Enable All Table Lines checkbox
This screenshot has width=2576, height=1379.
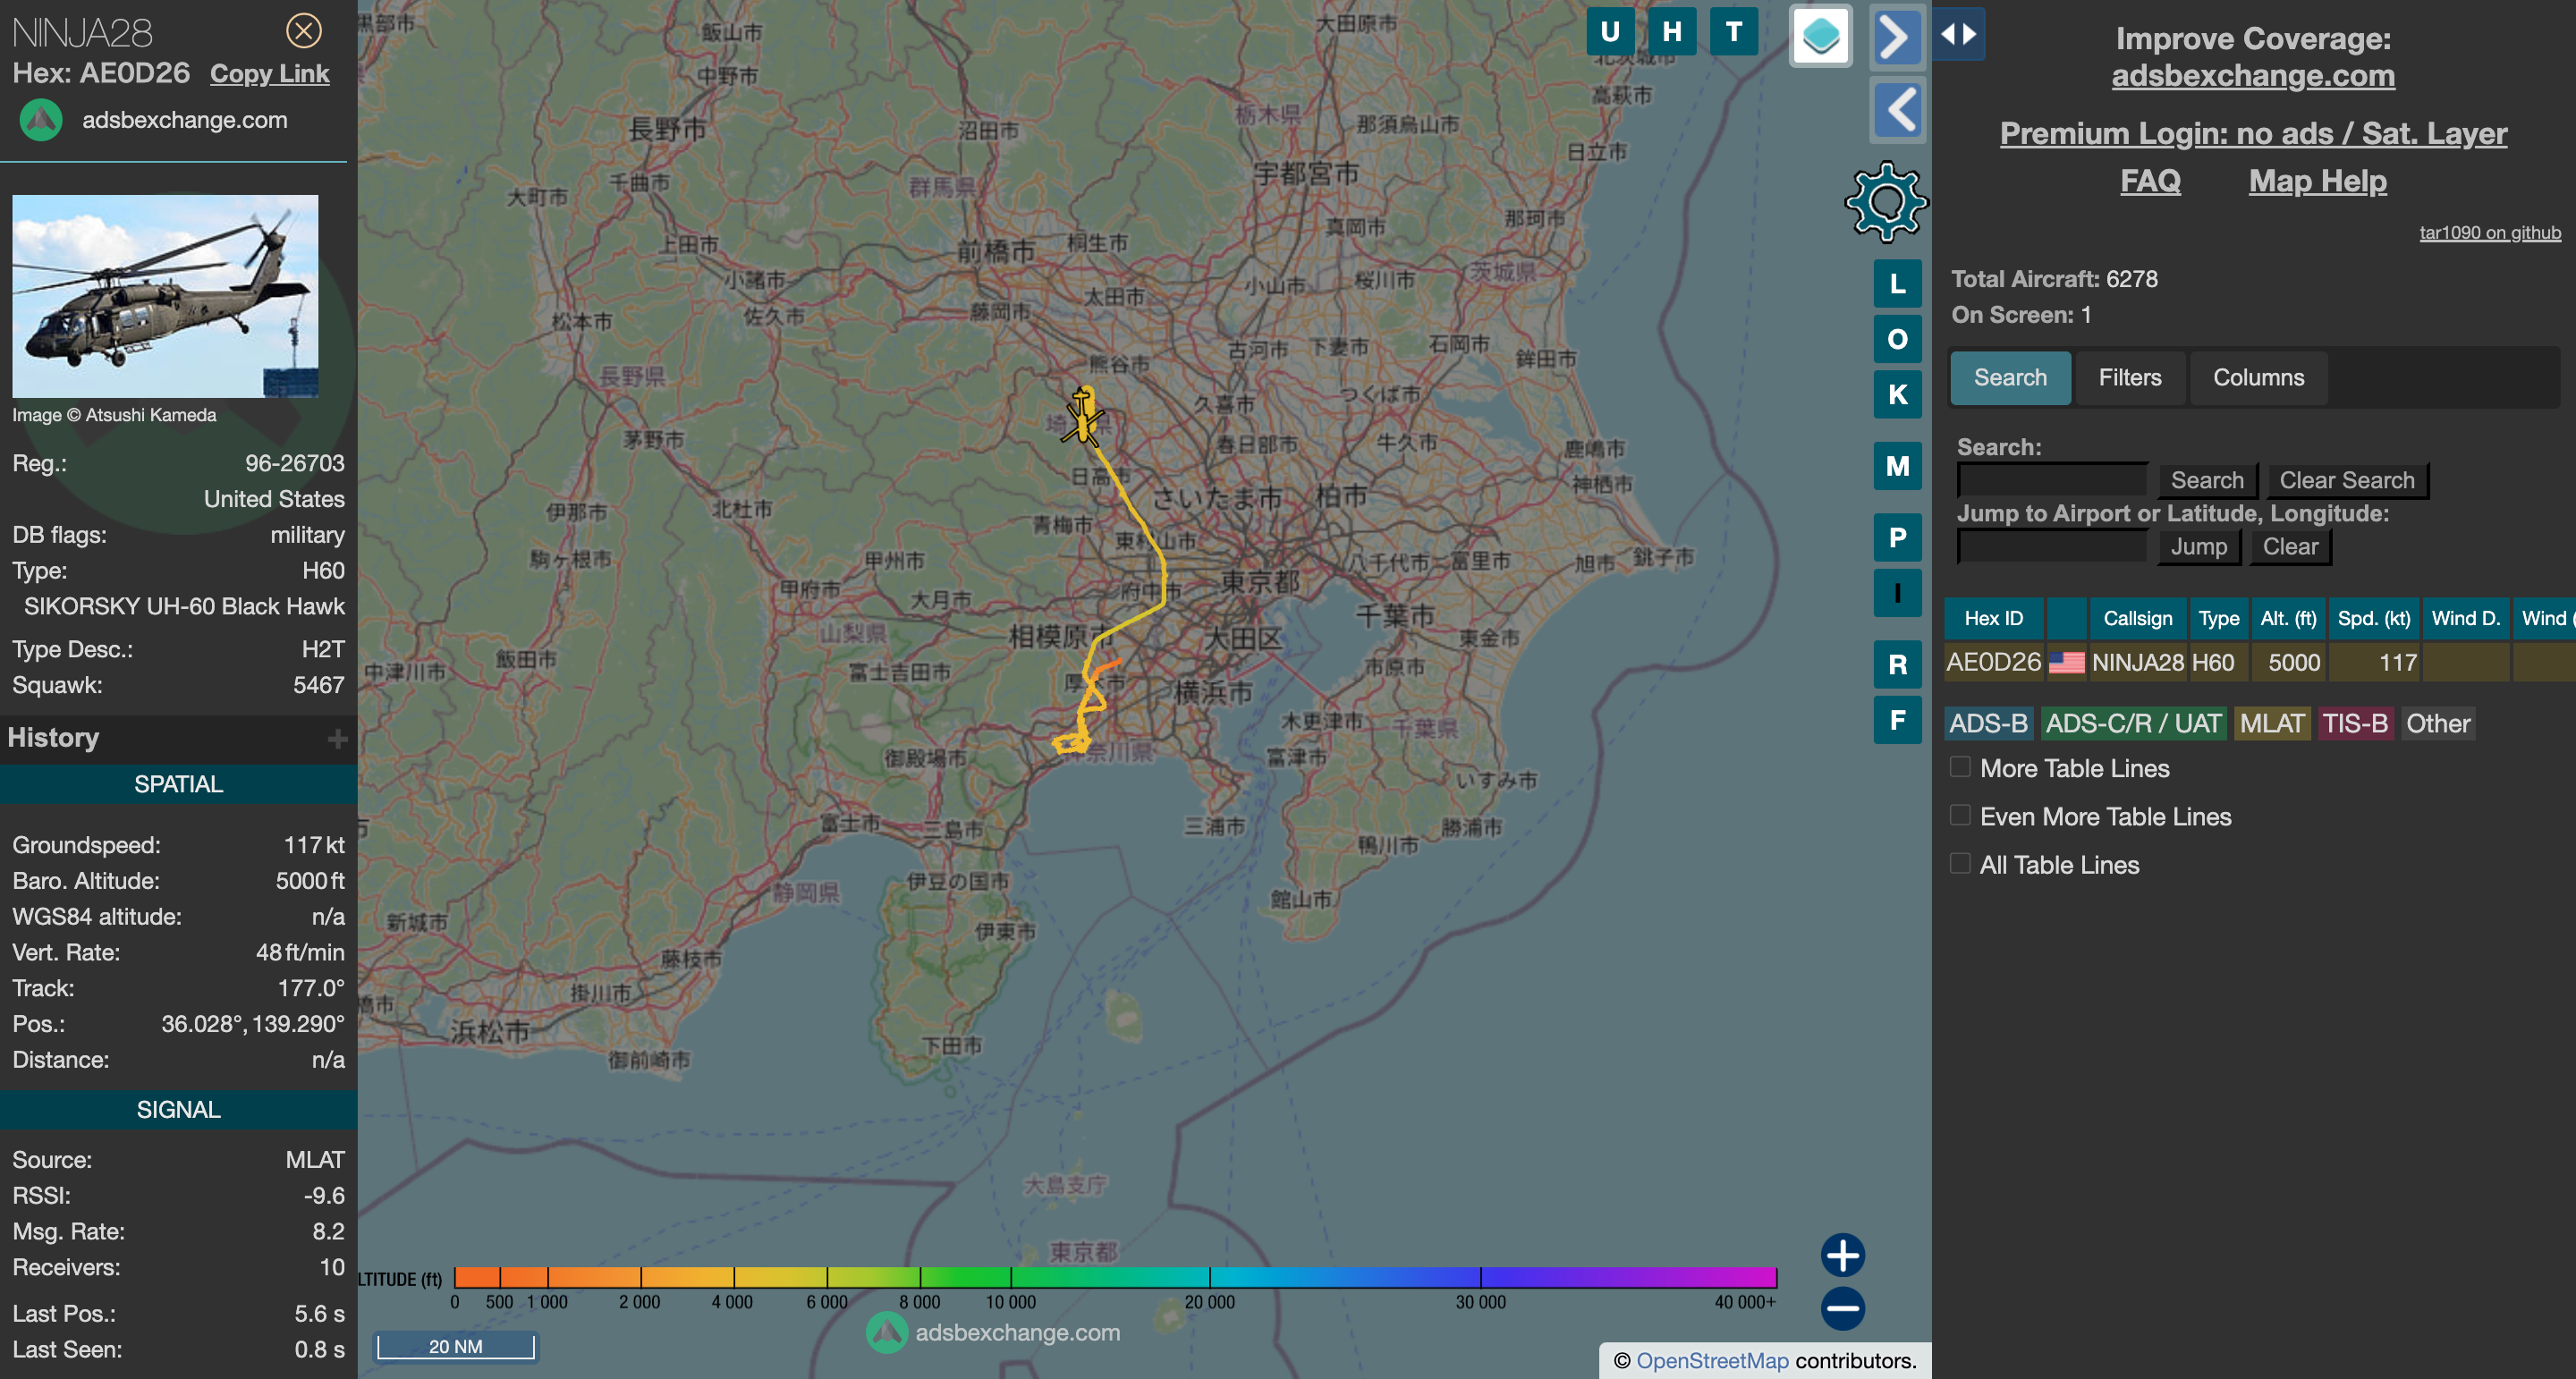click(1960, 863)
